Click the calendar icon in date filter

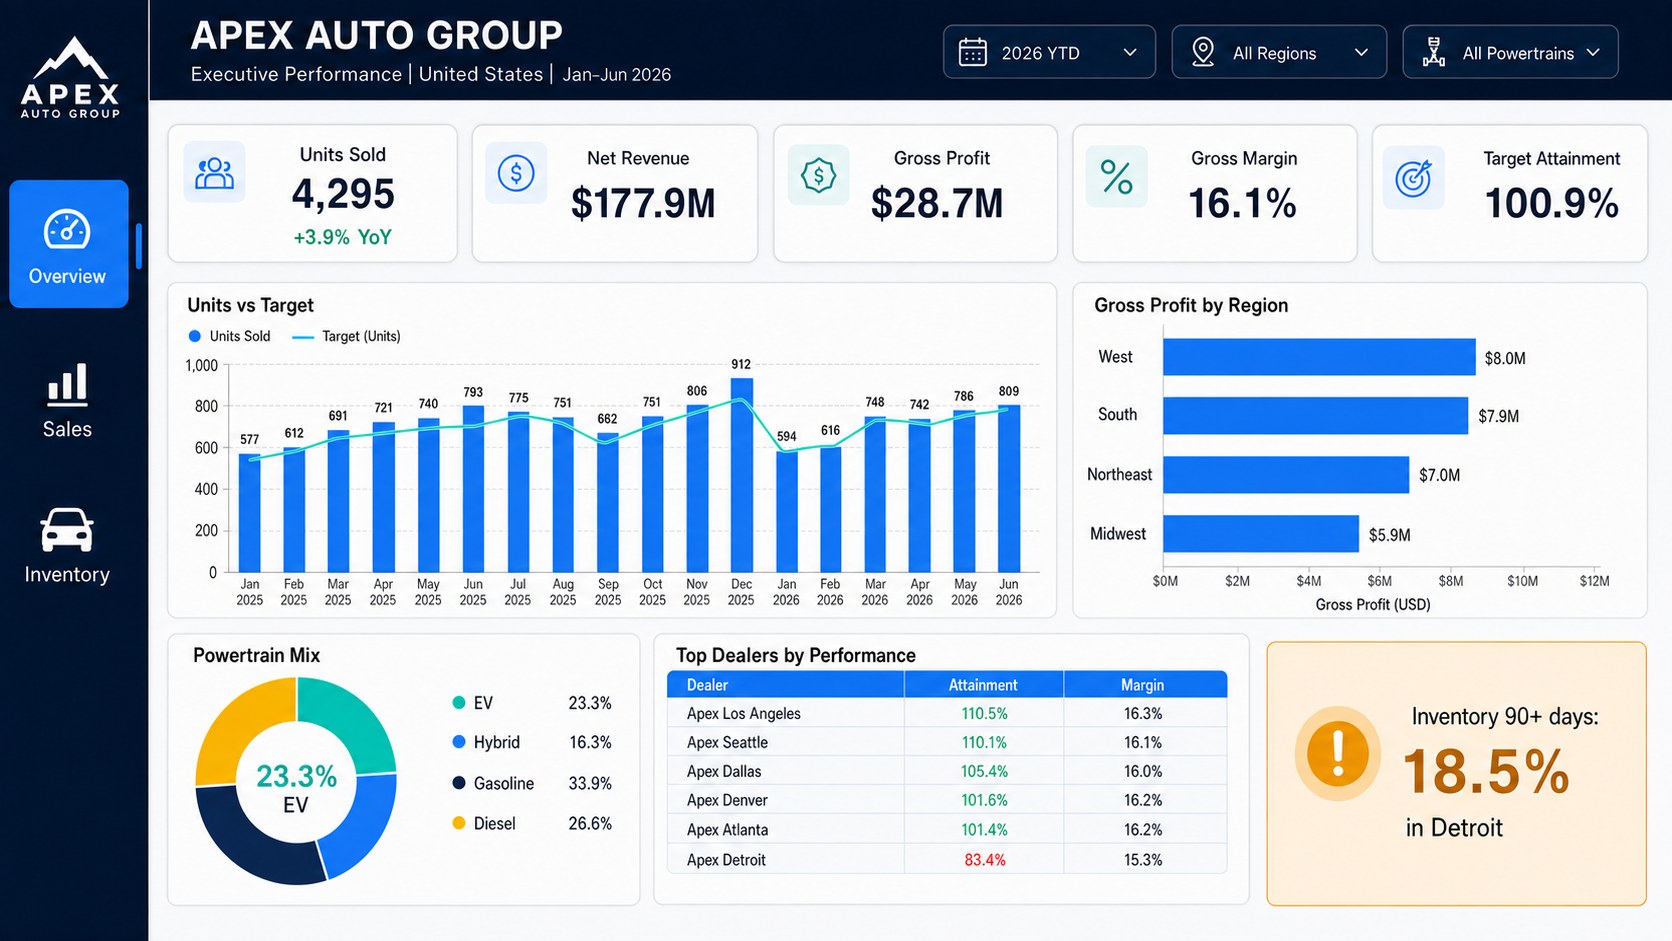tap(972, 52)
